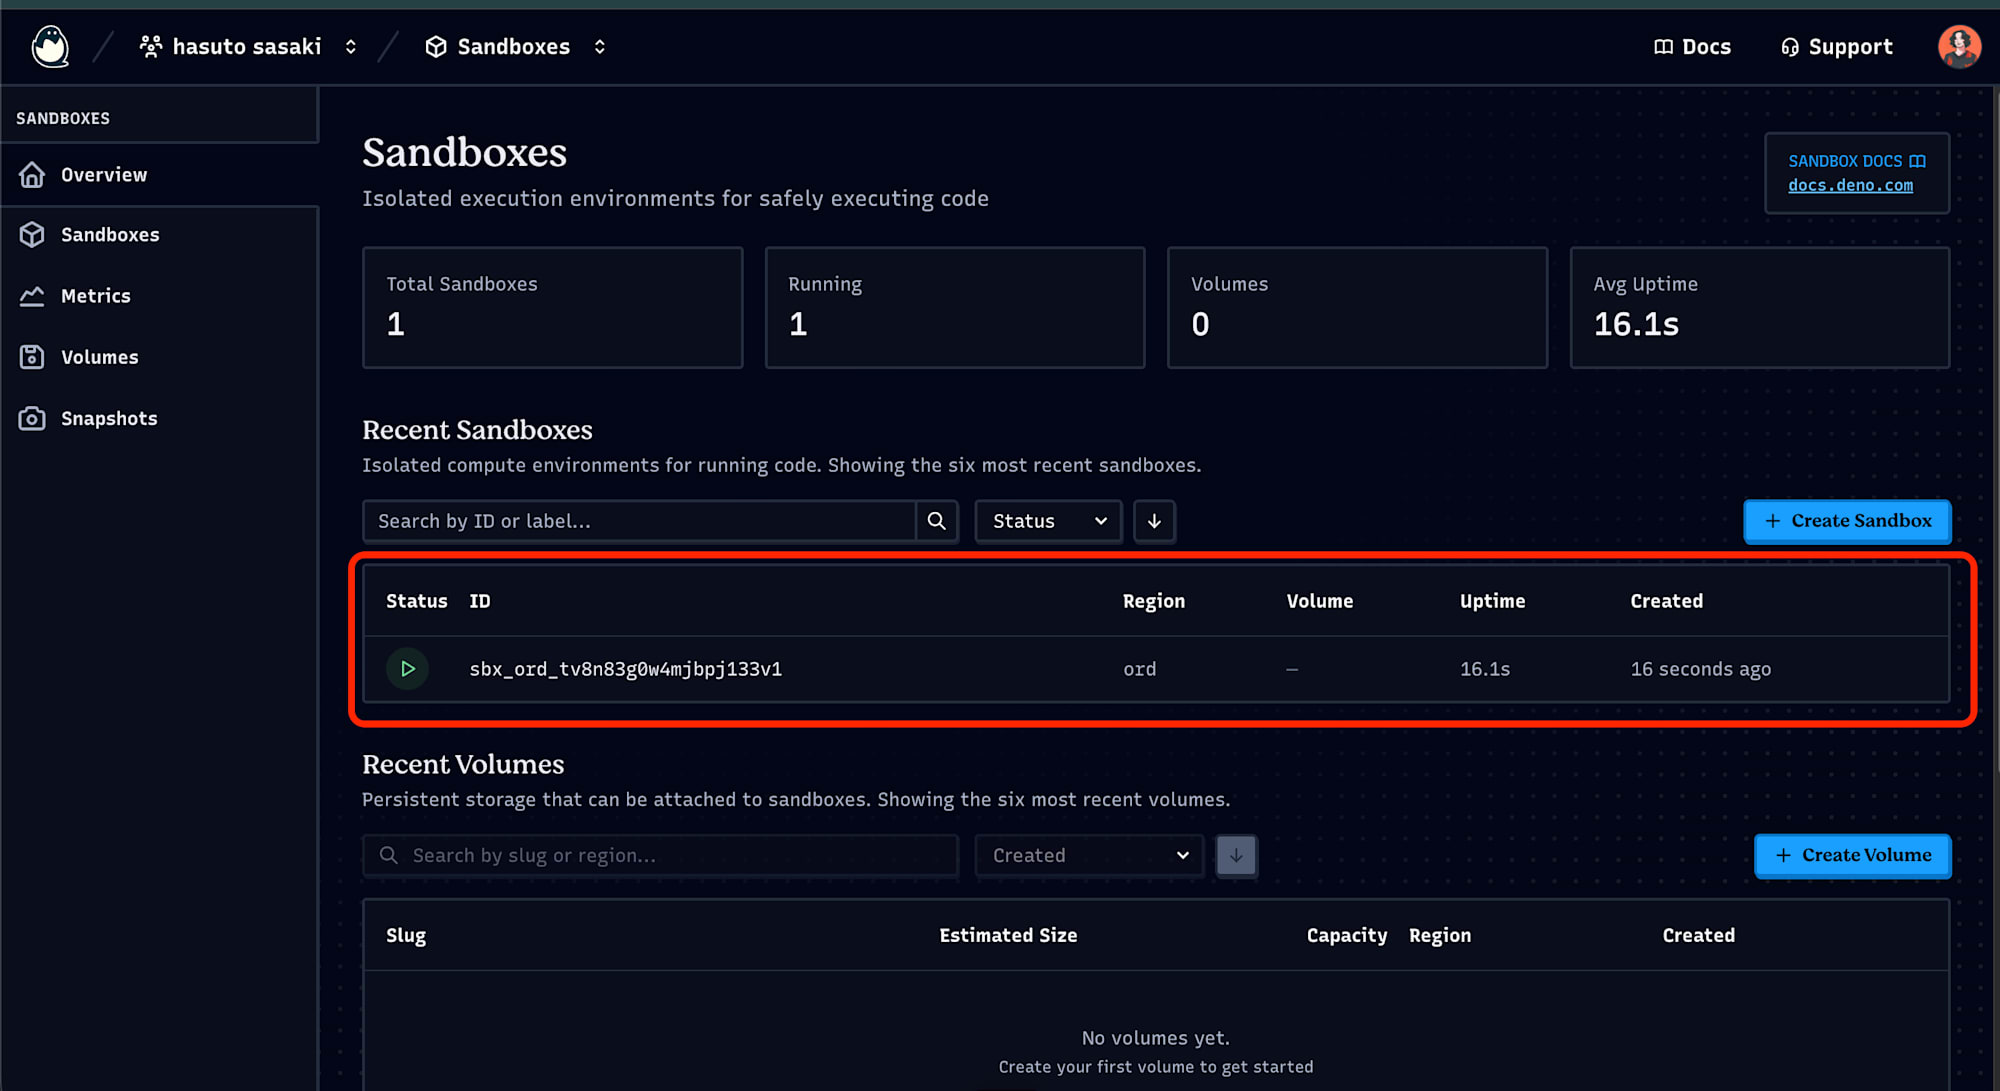Click the profile avatar picture
The height and width of the screenshot is (1091, 2000).
click(x=1959, y=46)
